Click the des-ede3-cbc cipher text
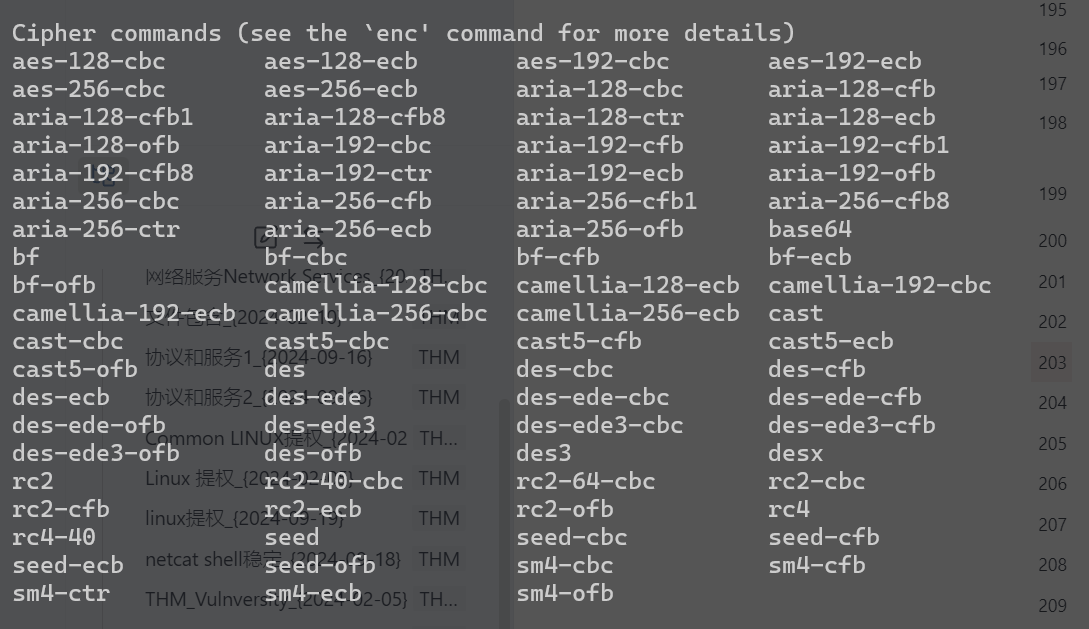Screen dimensions: 1089x629 (x=599, y=425)
